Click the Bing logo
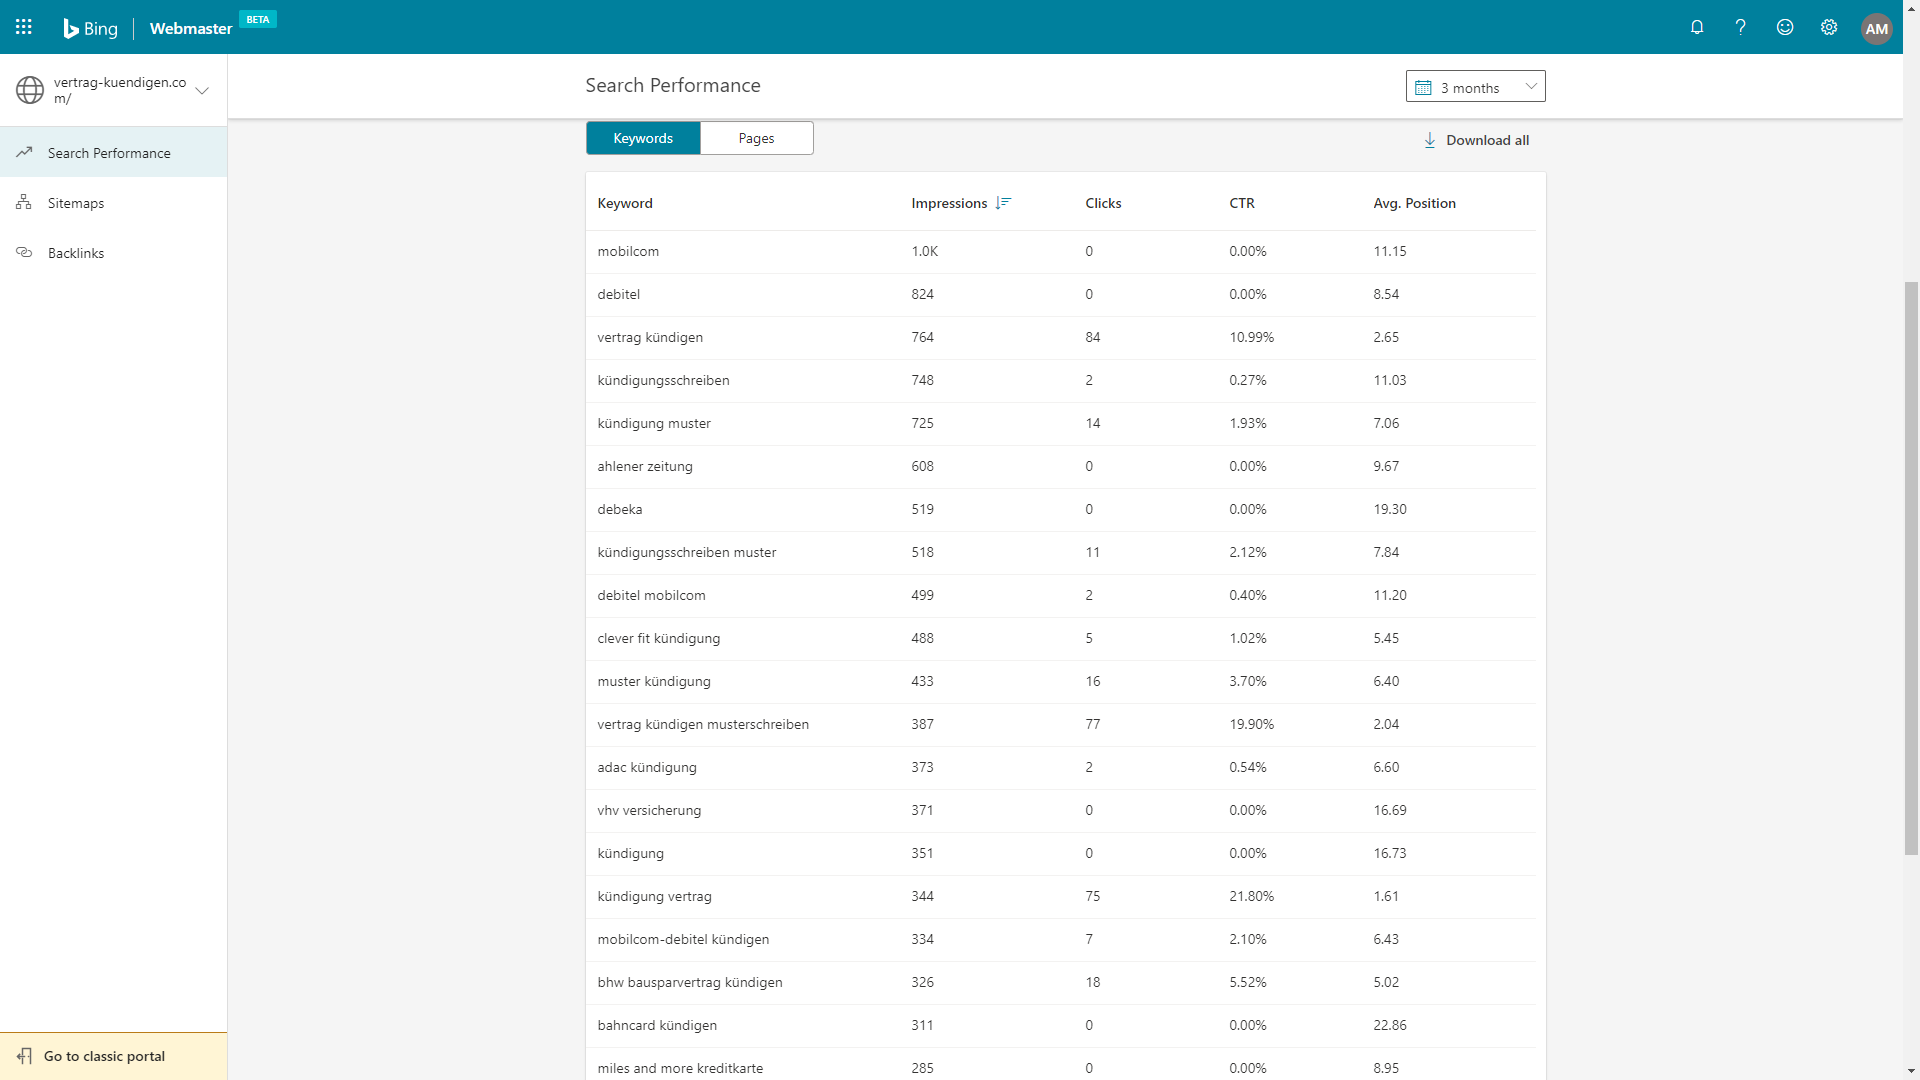This screenshot has height=1080, width=1920. 90,28
